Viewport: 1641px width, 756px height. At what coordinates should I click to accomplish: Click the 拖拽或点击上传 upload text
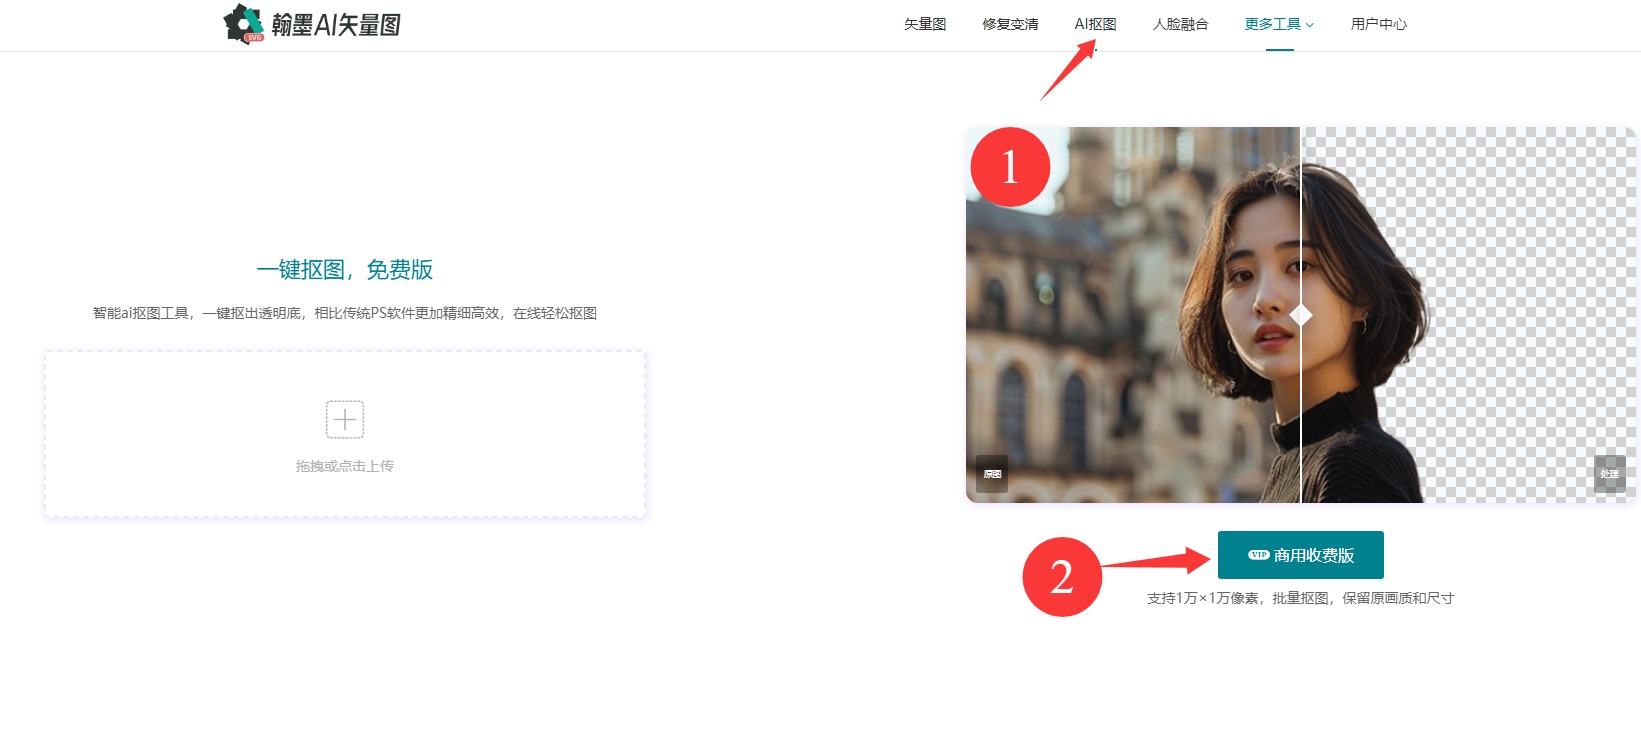[x=345, y=466]
